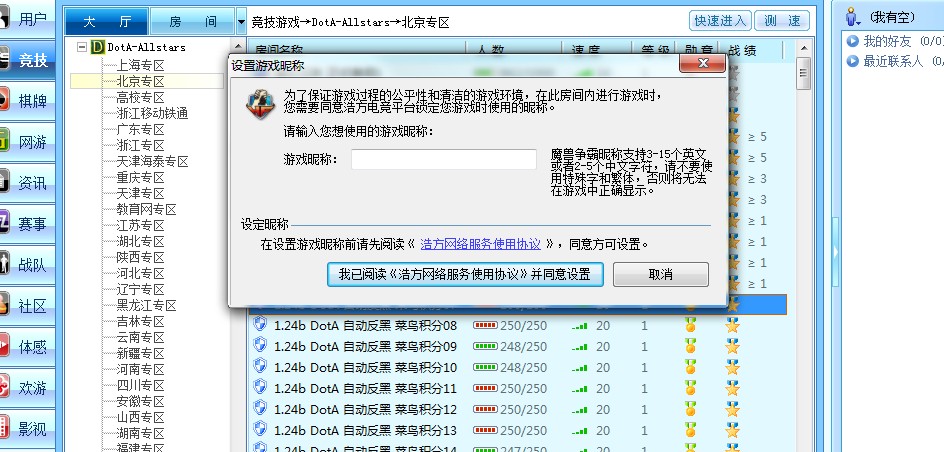Open the 战队 sidebar section
Screen dimensions: 944x452
27,265
